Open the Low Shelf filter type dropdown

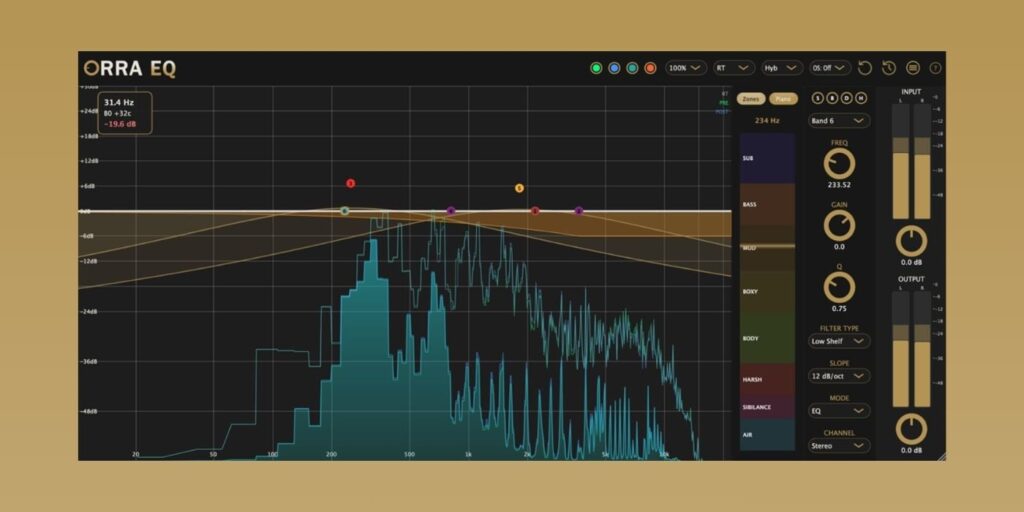(839, 341)
